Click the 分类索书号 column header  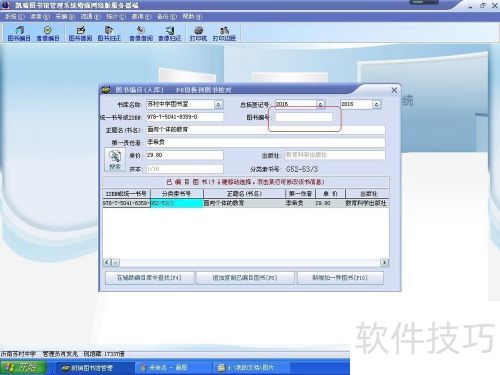(x=177, y=194)
